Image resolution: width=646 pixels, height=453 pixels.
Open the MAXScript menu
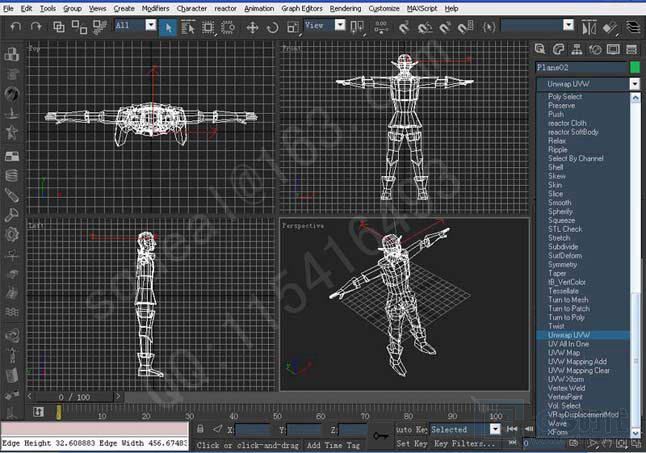422,8
